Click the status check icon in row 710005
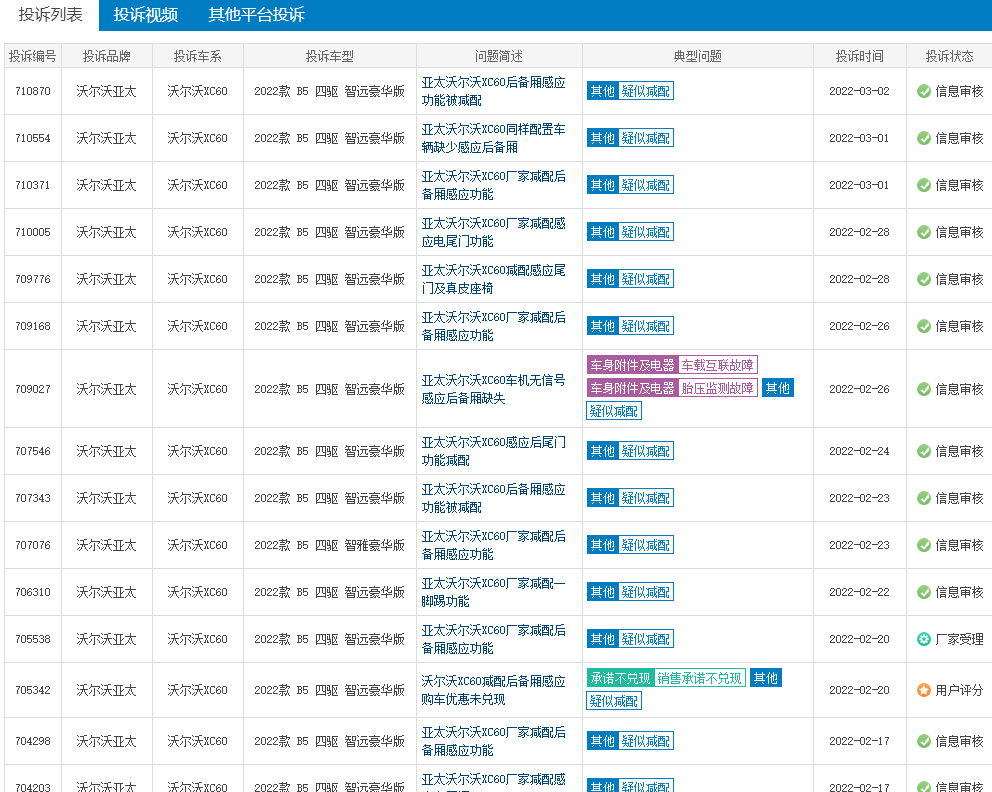Screen dimensions: 992x792 tap(924, 232)
